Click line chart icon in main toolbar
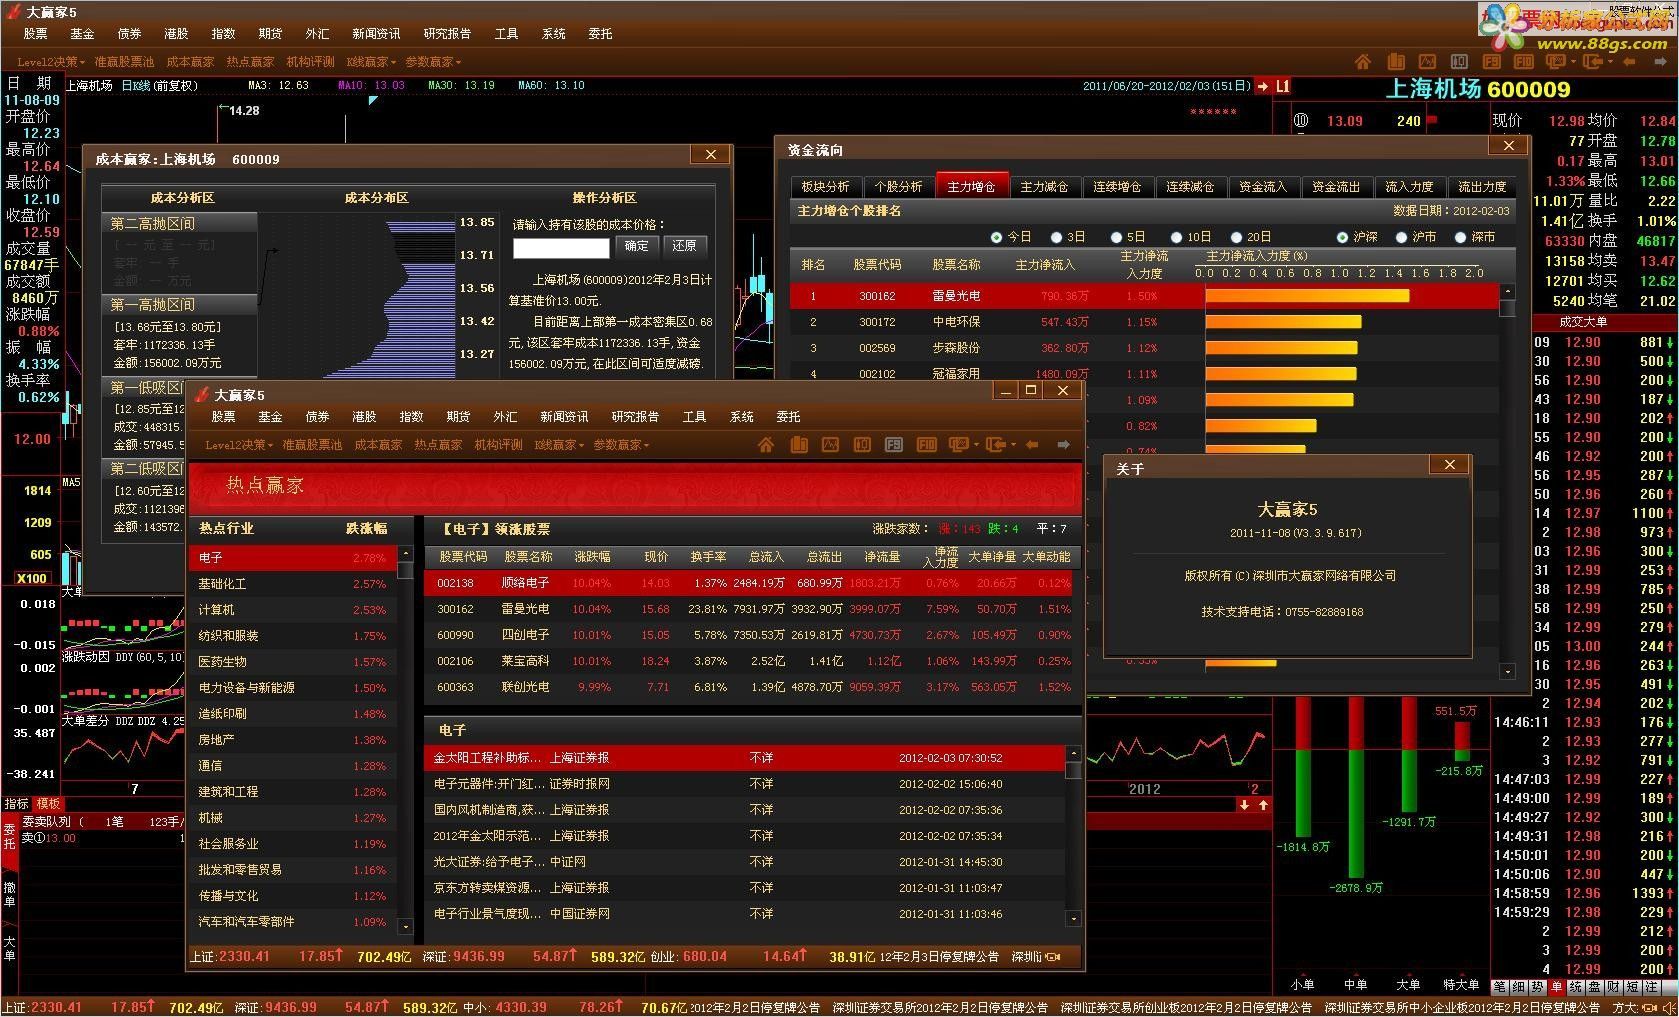The height and width of the screenshot is (1017, 1679). tap(1427, 62)
